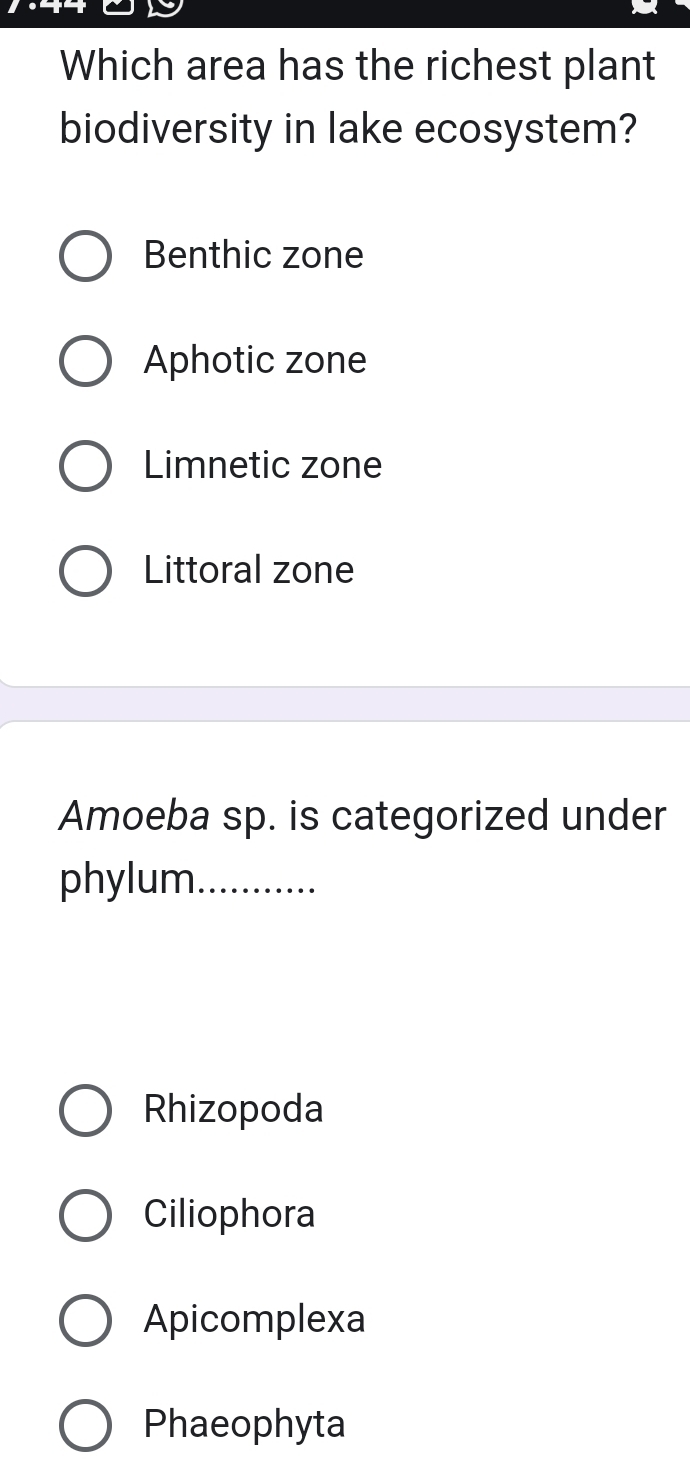Tap the Rhizopoda answer label
This screenshot has width=690, height=1469.
coord(233,1110)
